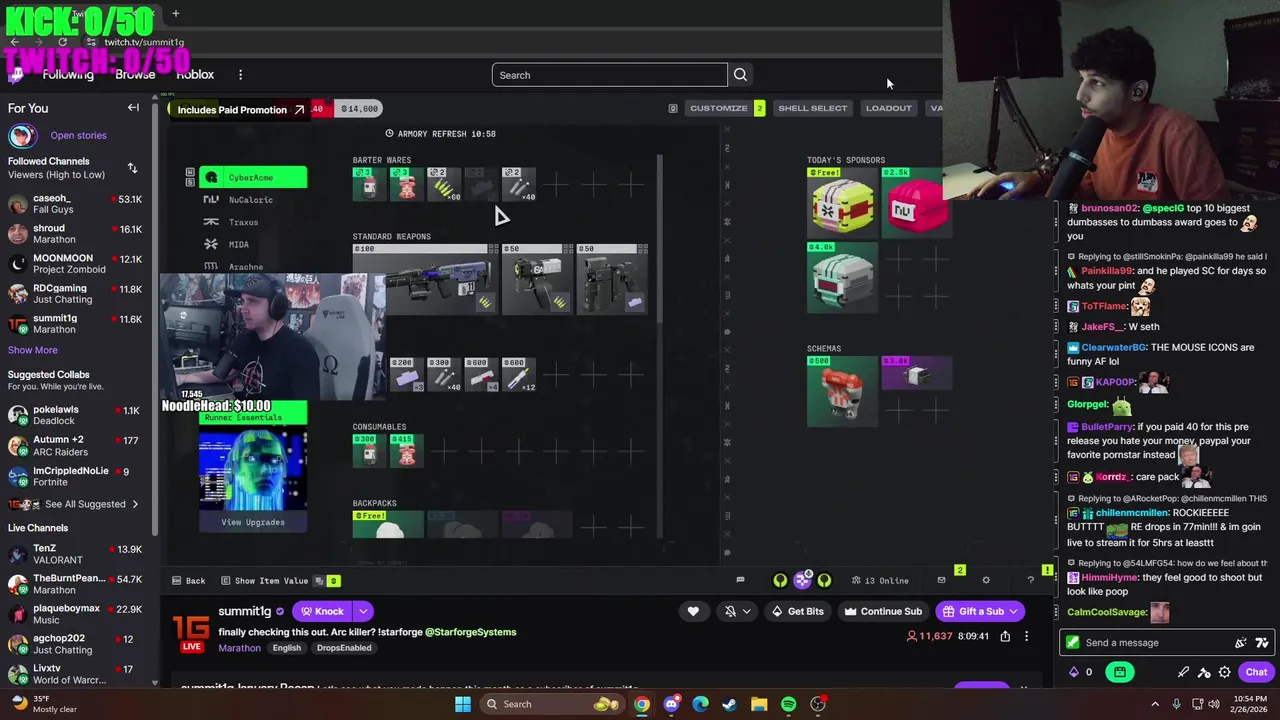Click Continue Sub button
The height and width of the screenshot is (720, 1280).
coord(882,611)
